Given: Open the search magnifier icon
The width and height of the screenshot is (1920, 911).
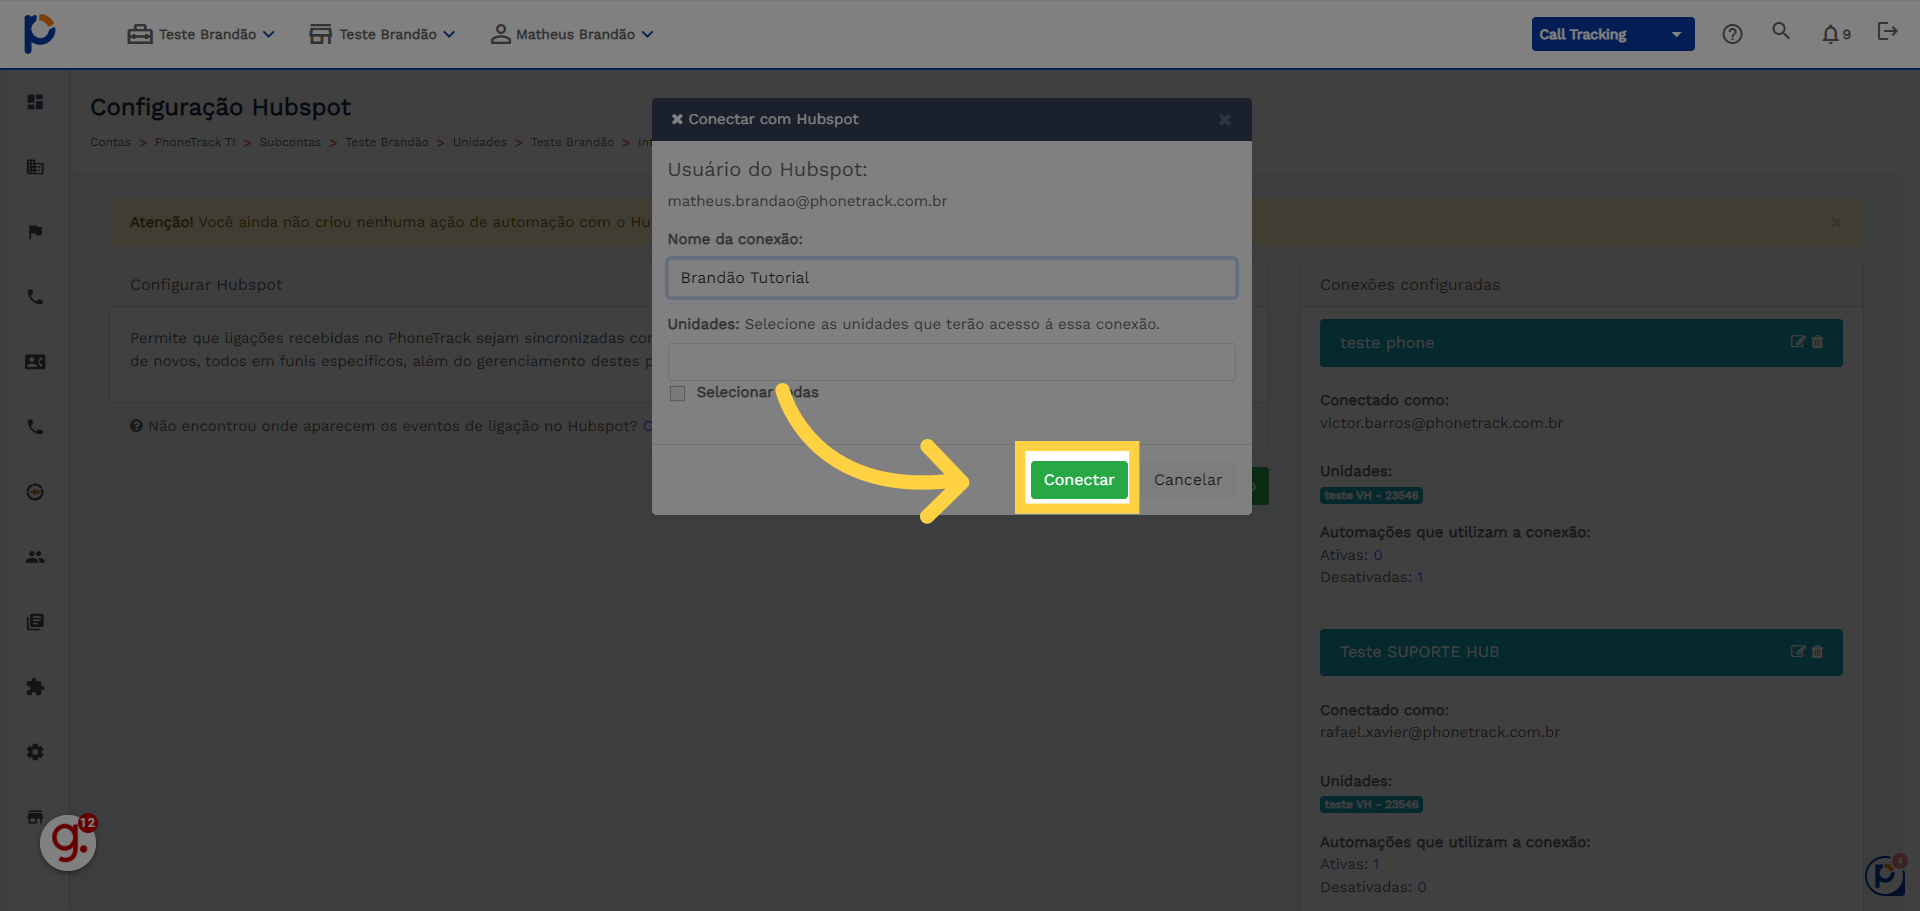Looking at the screenshot, I should (x=1781, y=31).
